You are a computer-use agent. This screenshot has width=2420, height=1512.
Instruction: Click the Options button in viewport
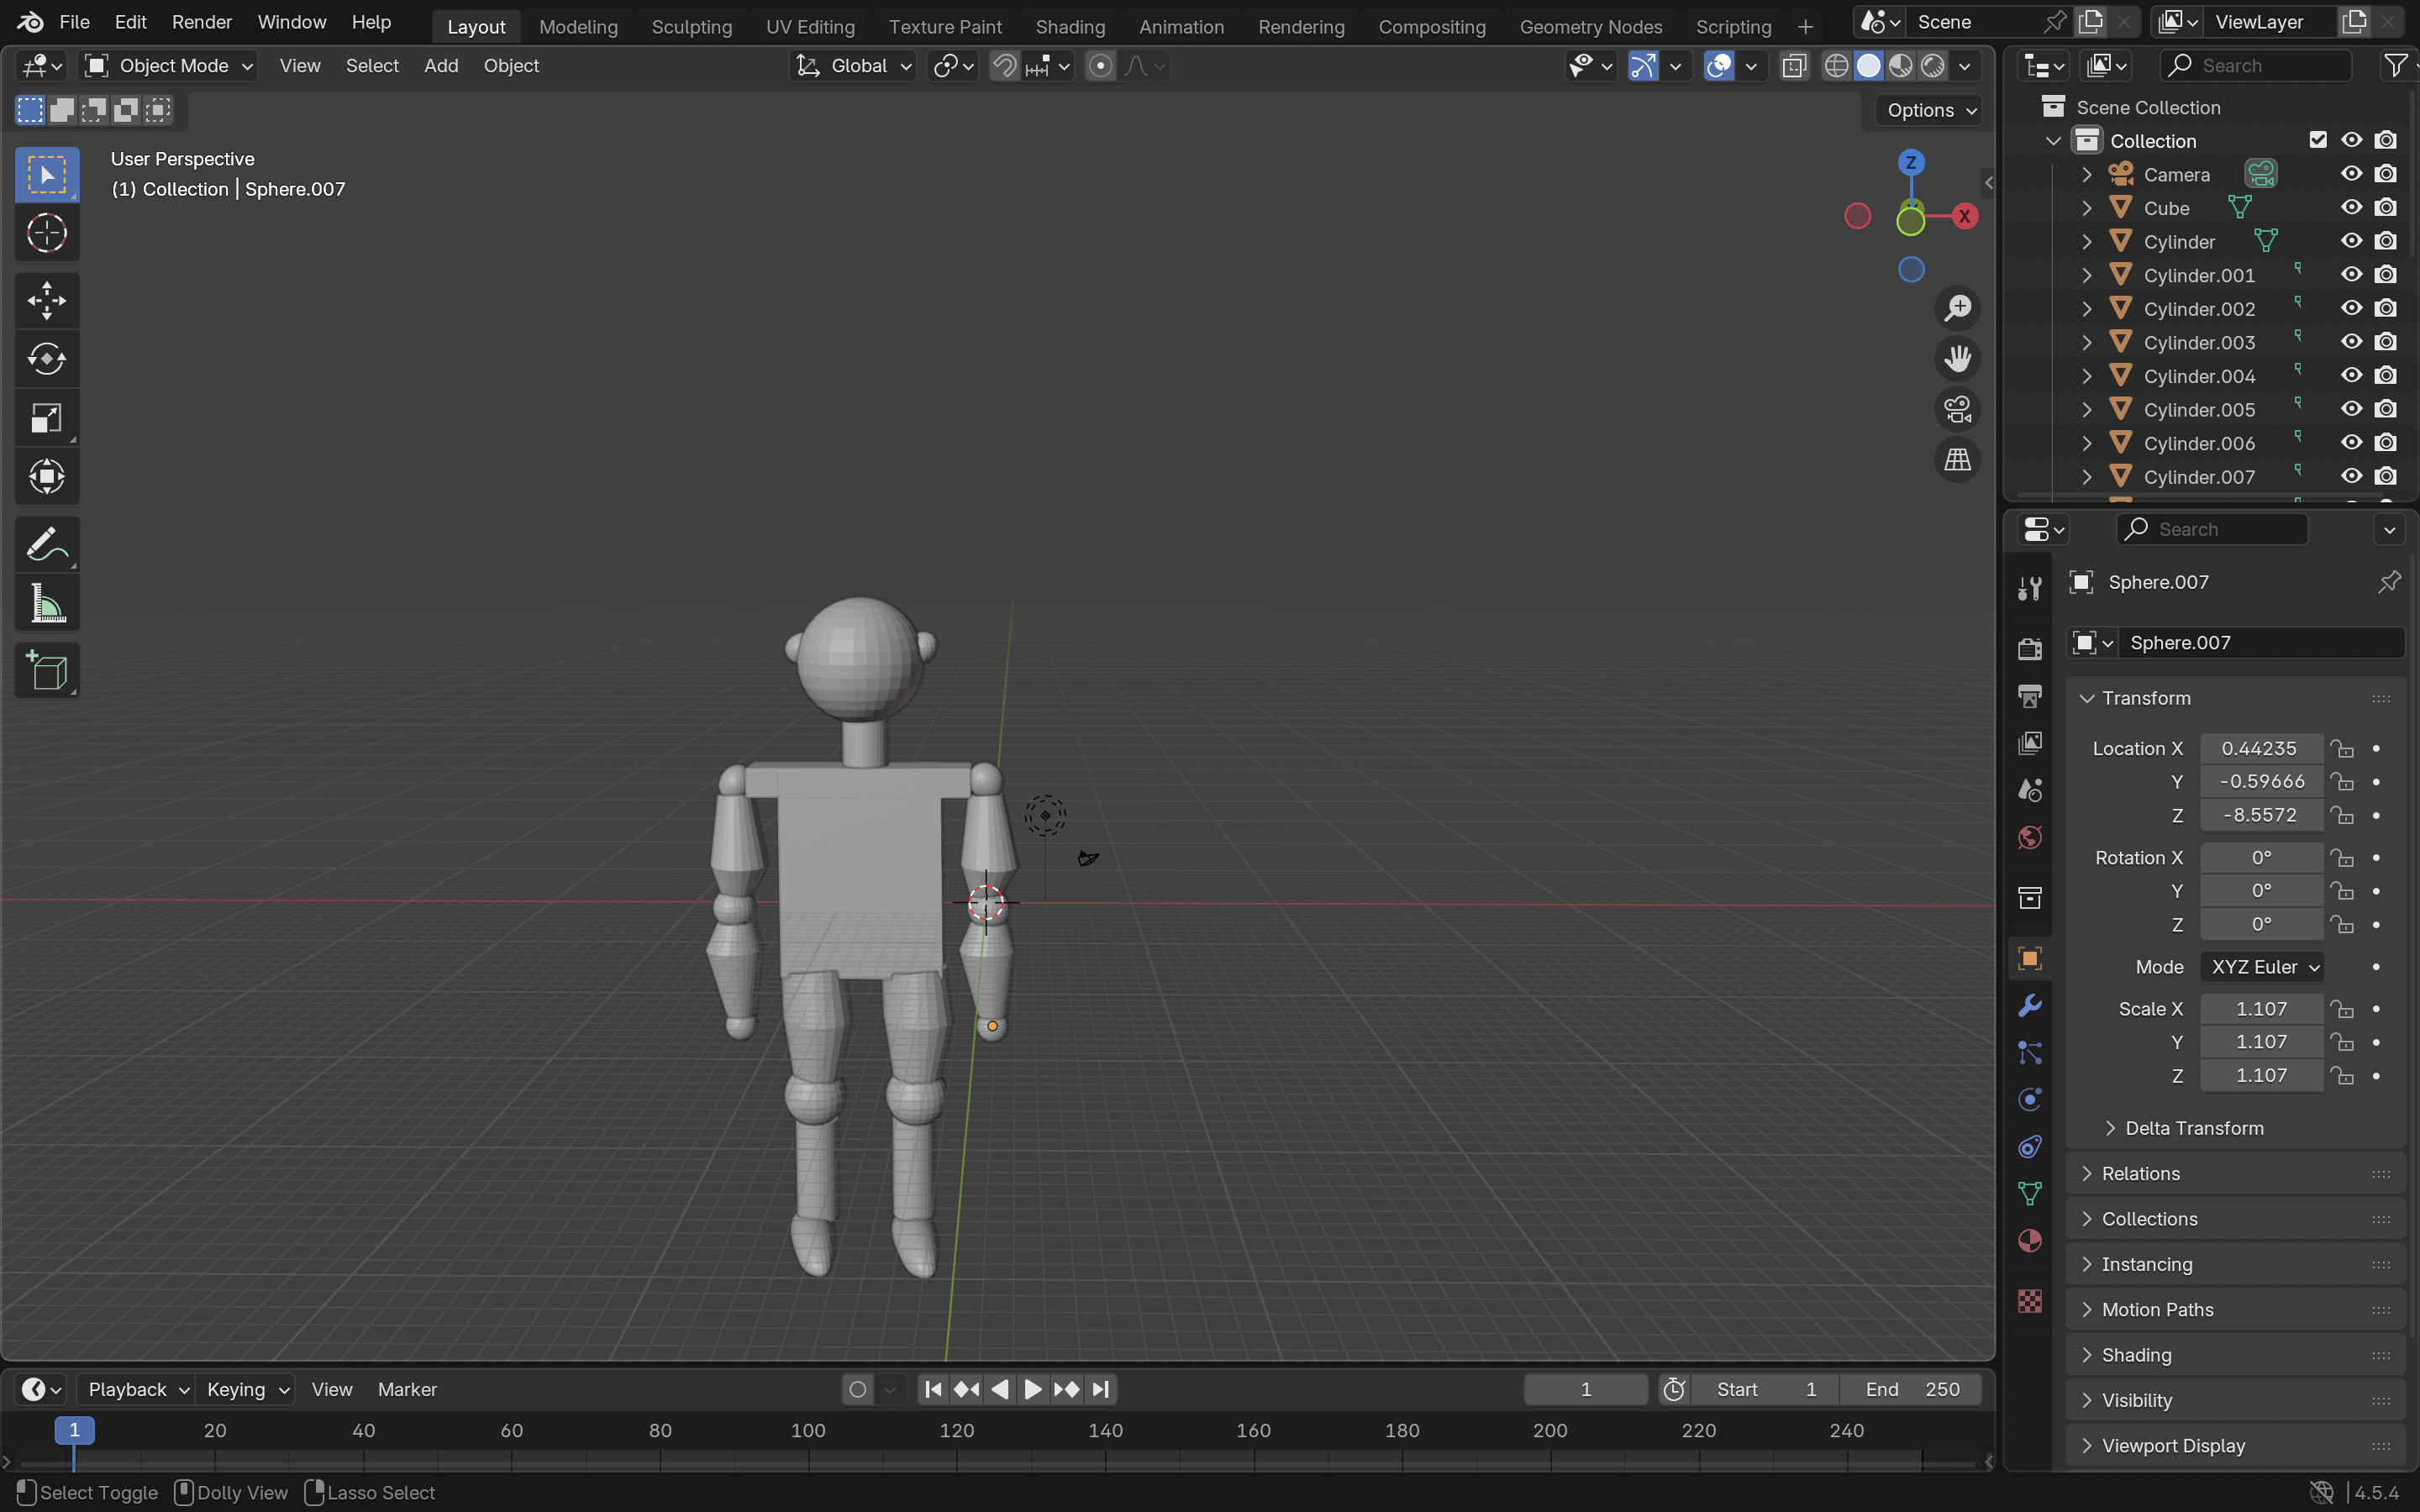[x=1930, y=110]
